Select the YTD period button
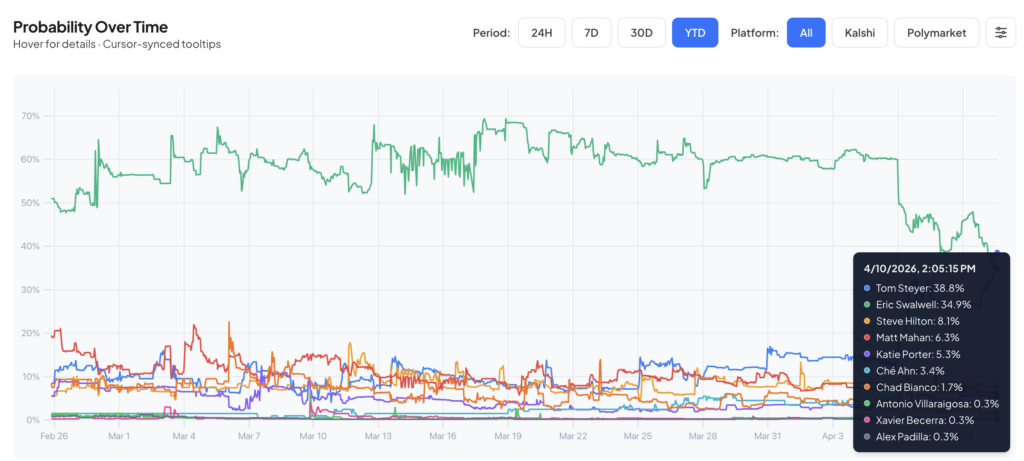Viewport: 1024px width, 461px height. (695, 33)
